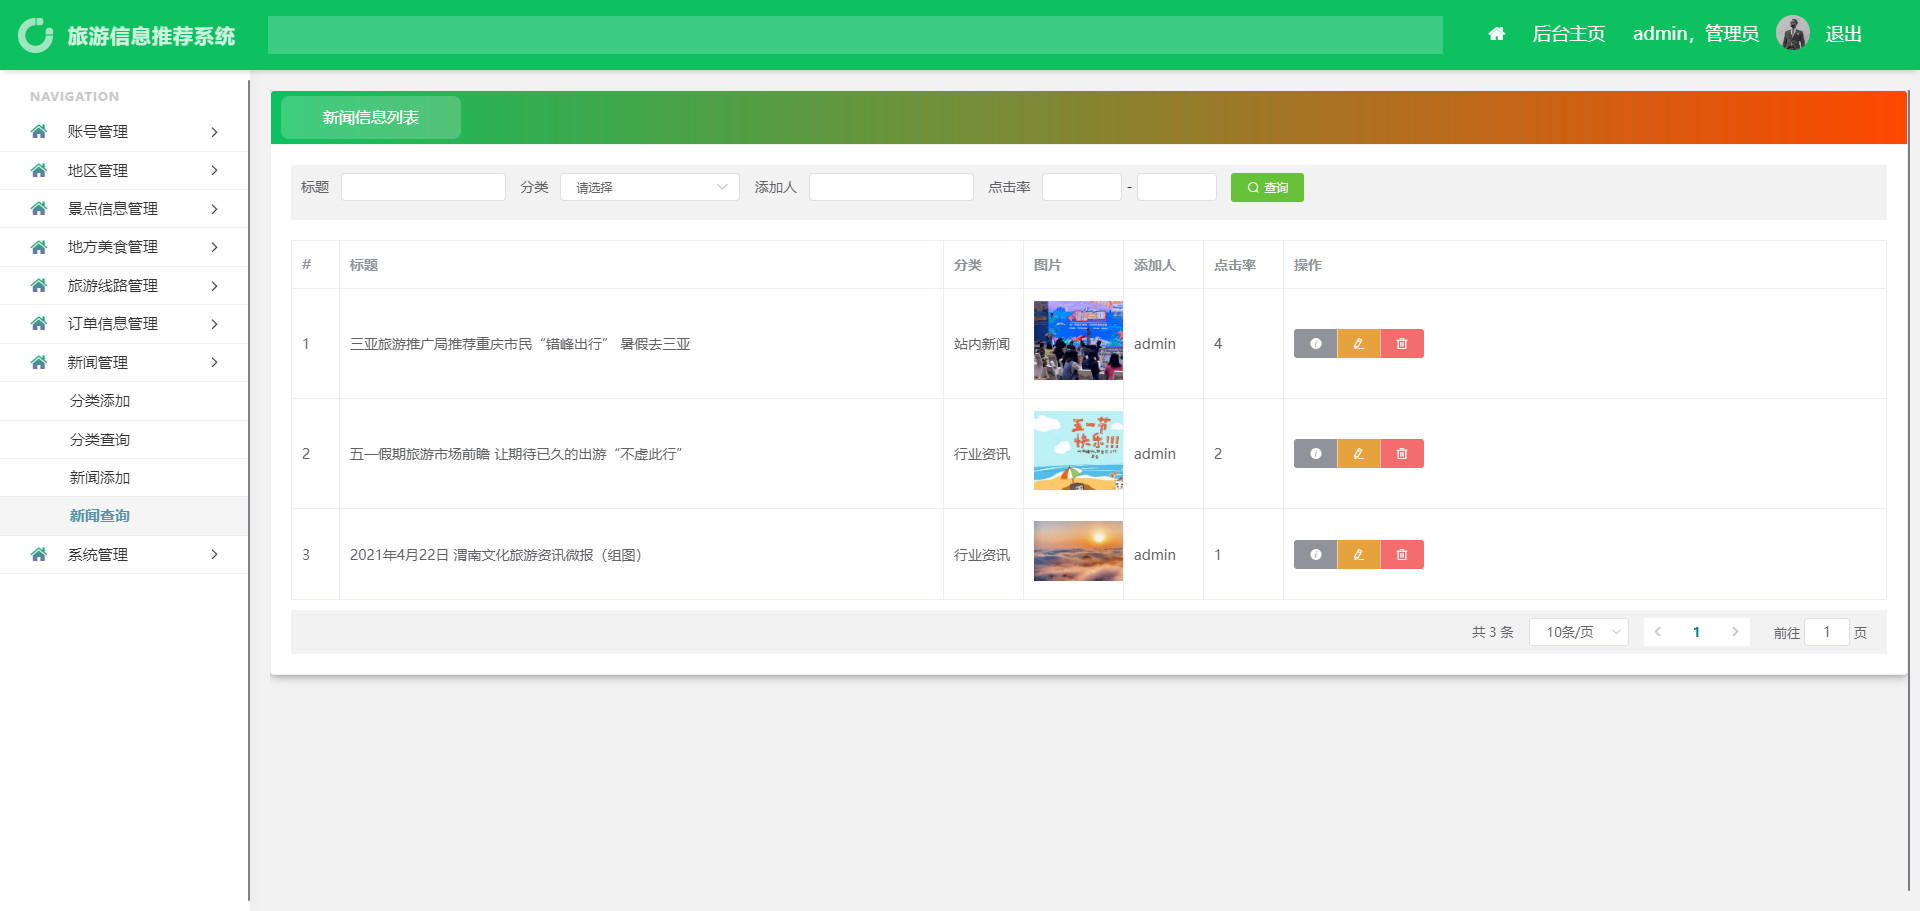
Task: Click the 标题 filter input field
Action: coord(423,188)
